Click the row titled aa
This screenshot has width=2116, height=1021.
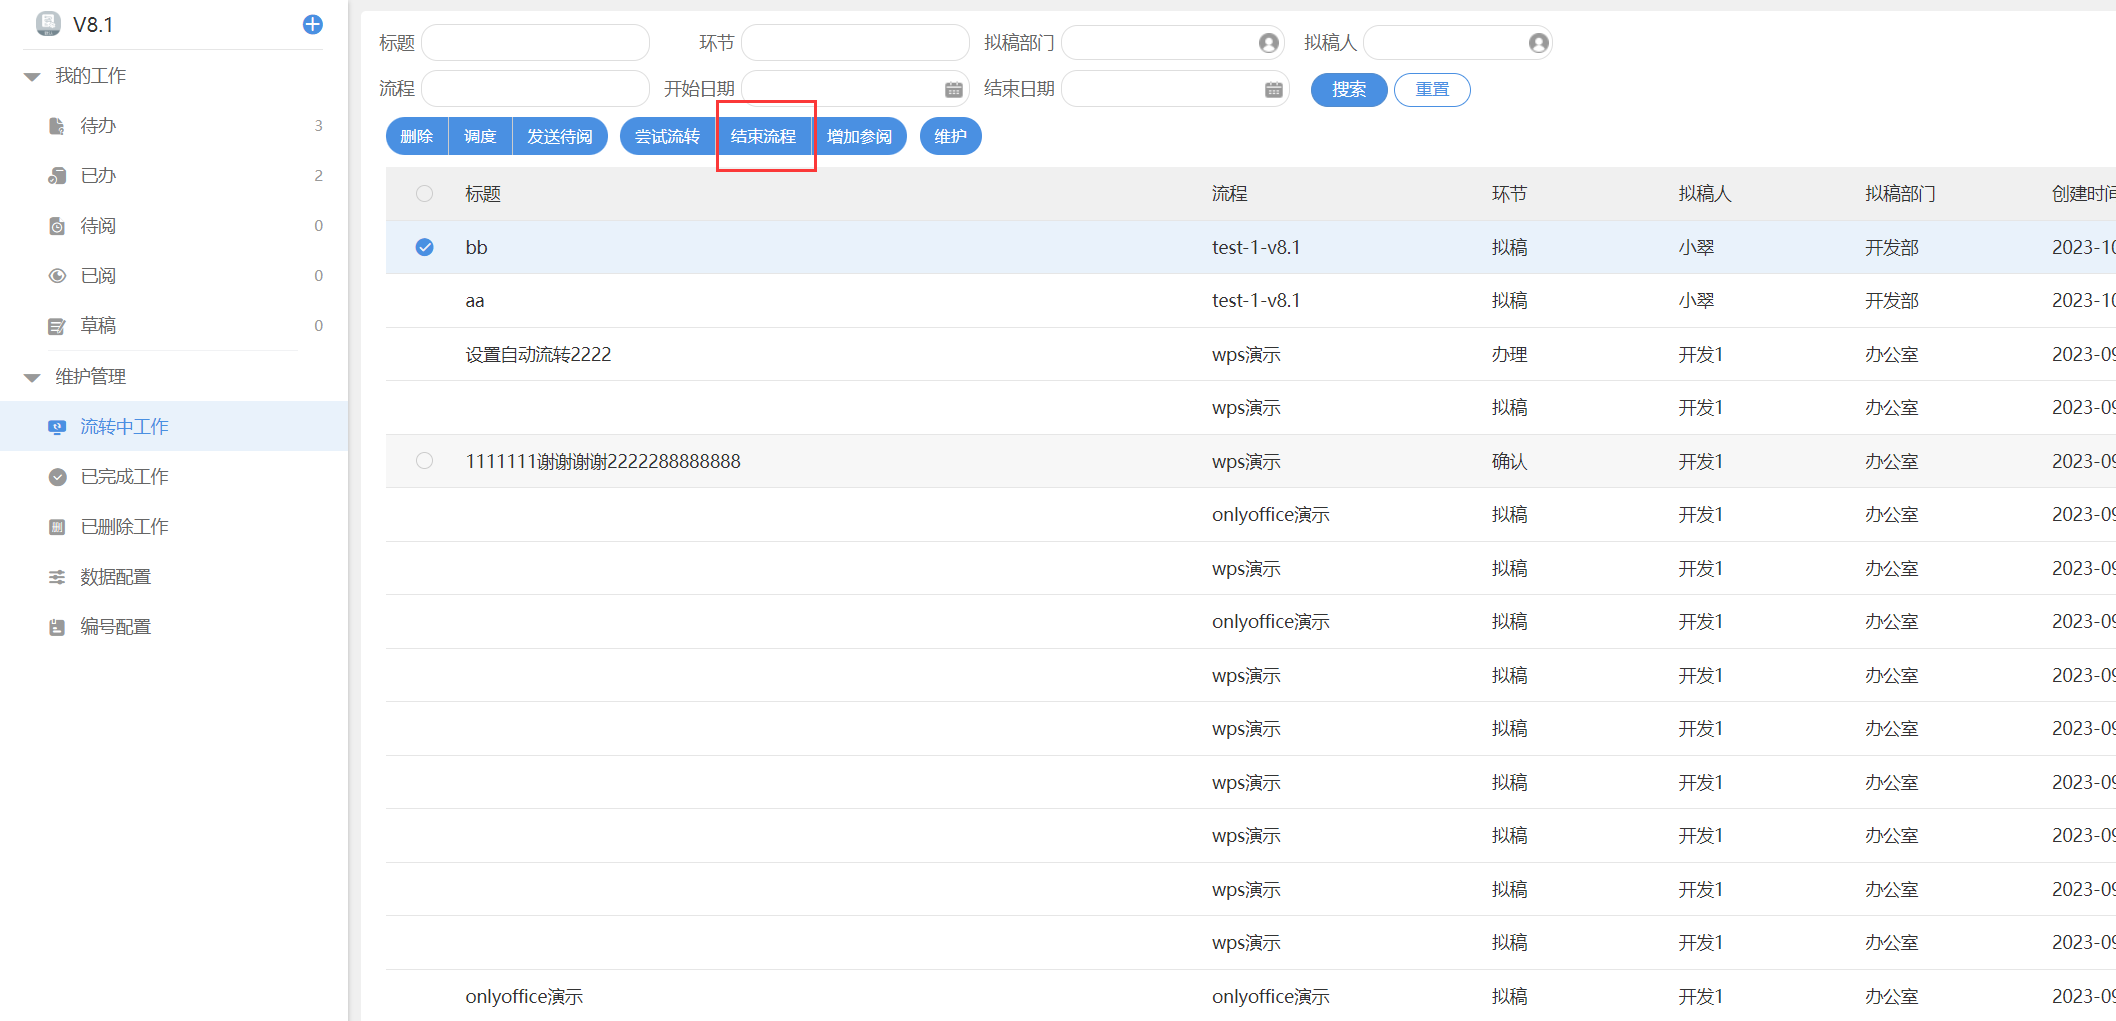[x=1250, y=301]
